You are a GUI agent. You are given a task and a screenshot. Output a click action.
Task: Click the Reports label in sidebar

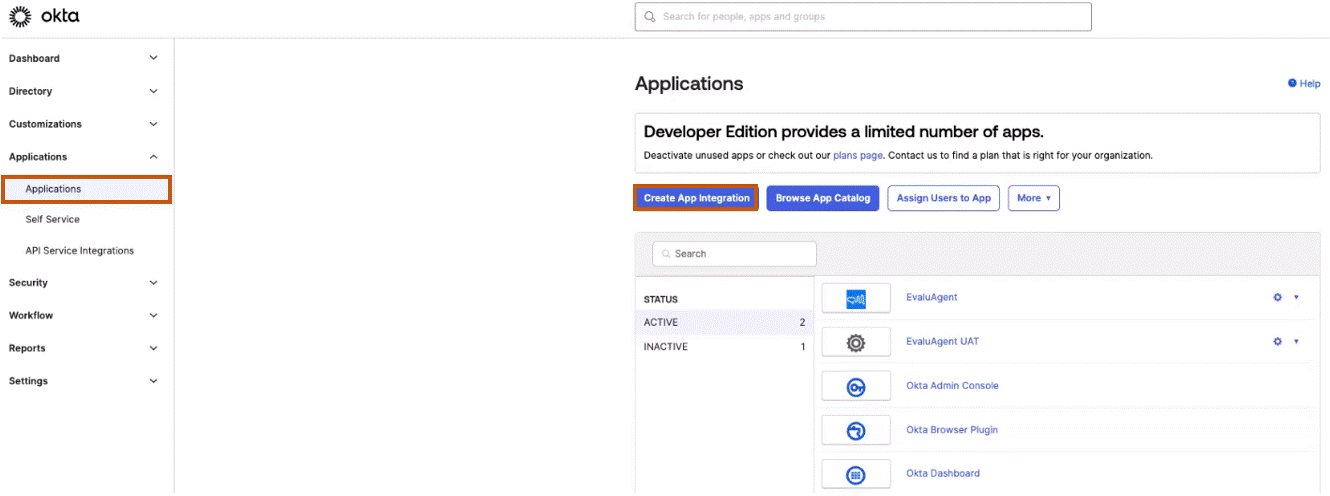(27, 349)
